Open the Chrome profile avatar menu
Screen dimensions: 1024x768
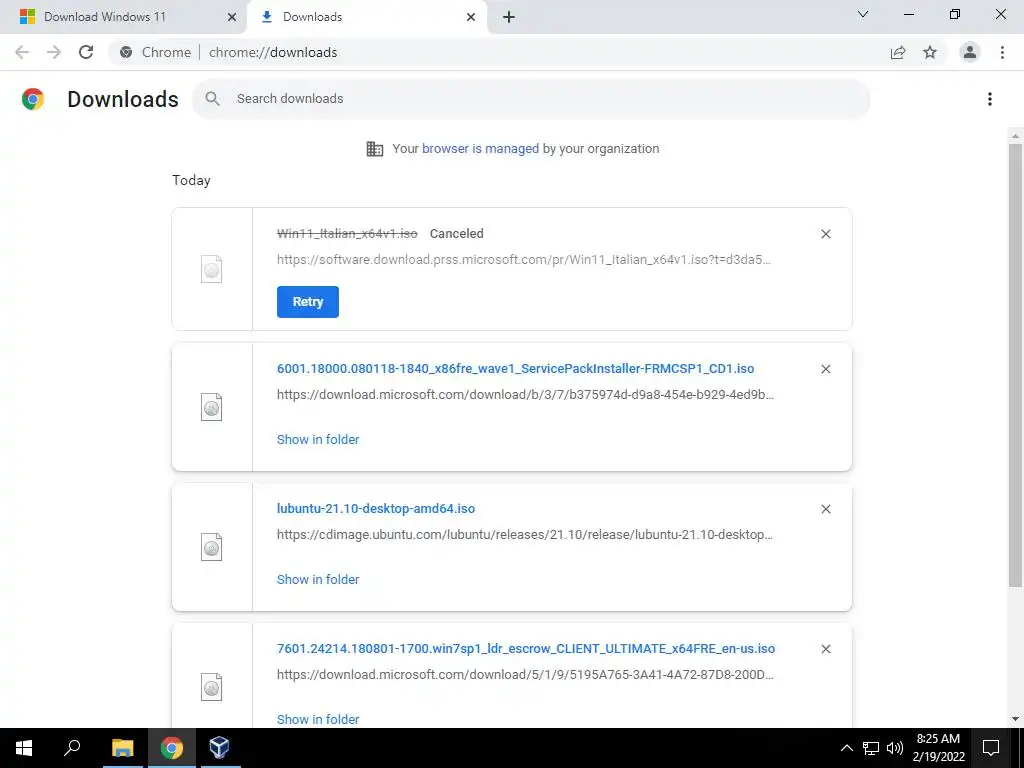pyautogui.click(x=970, y=52)
